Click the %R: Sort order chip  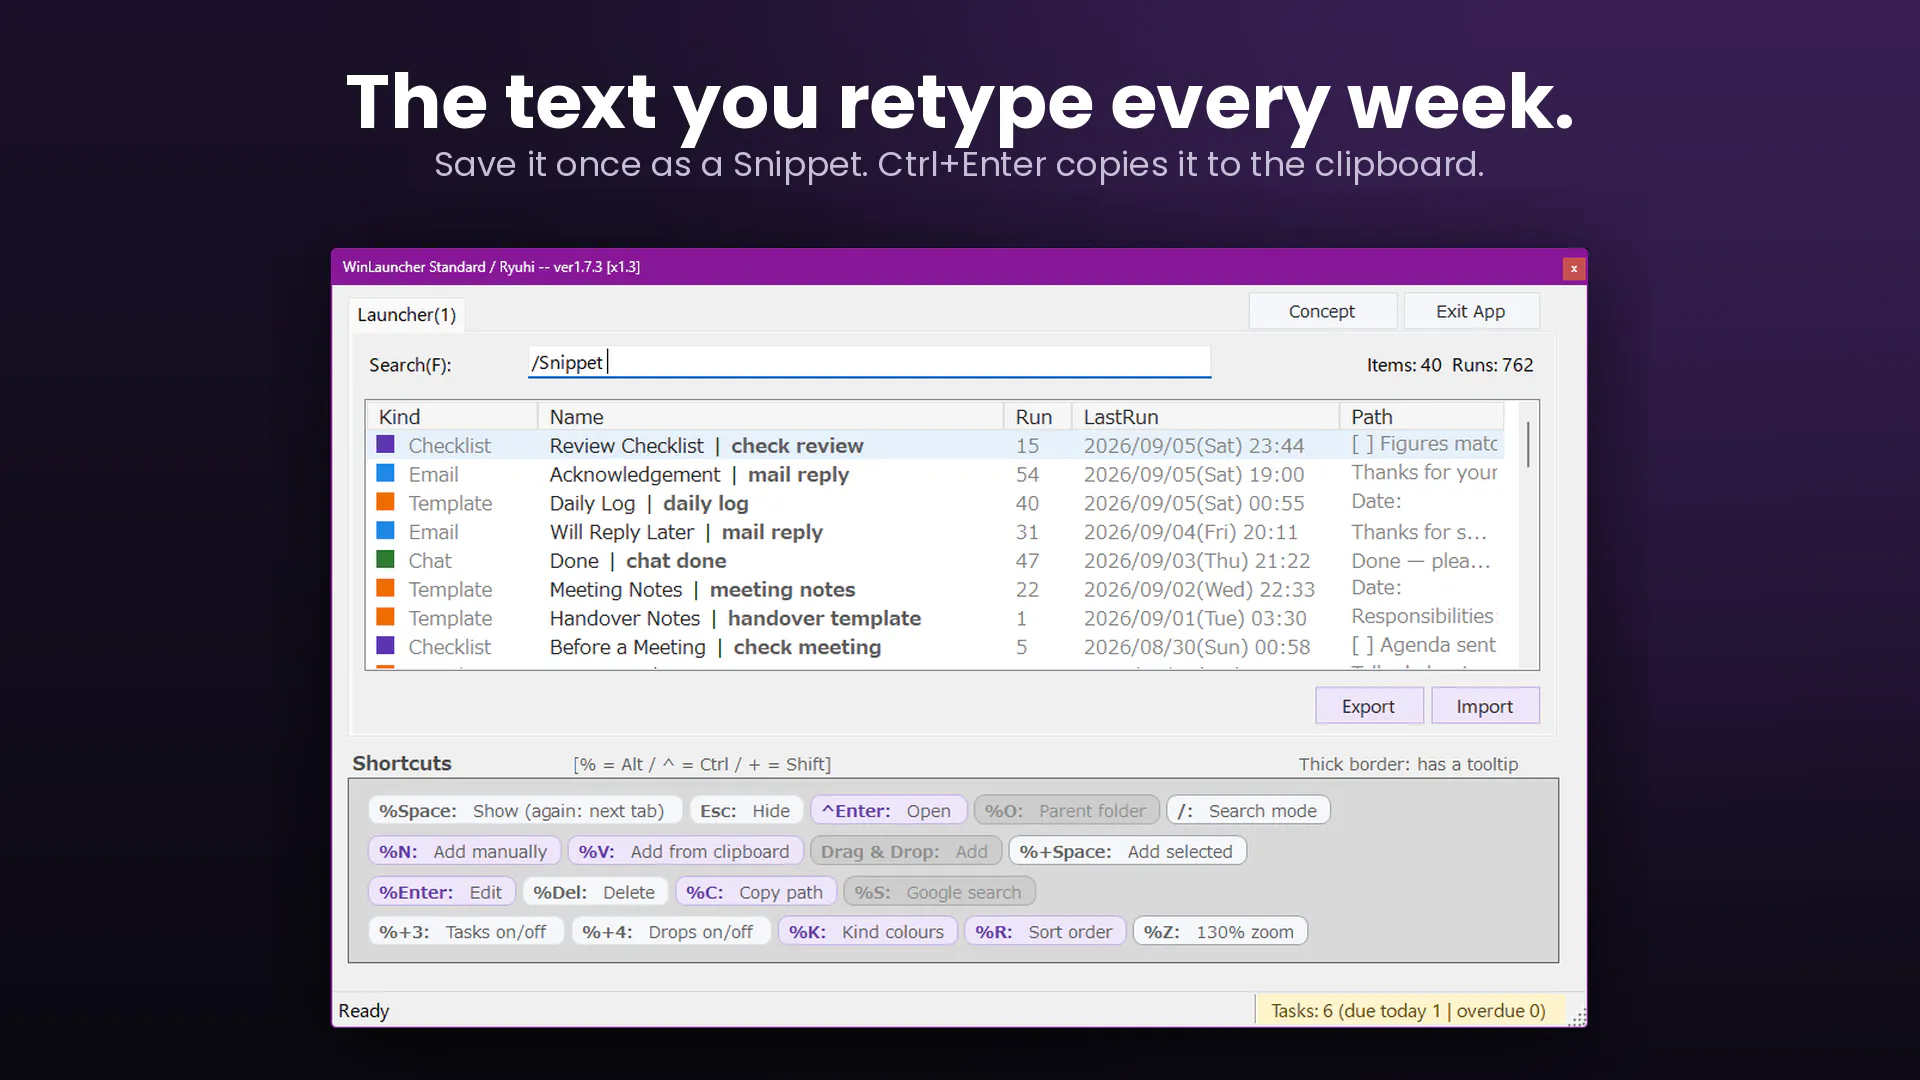coord(1044,931)
